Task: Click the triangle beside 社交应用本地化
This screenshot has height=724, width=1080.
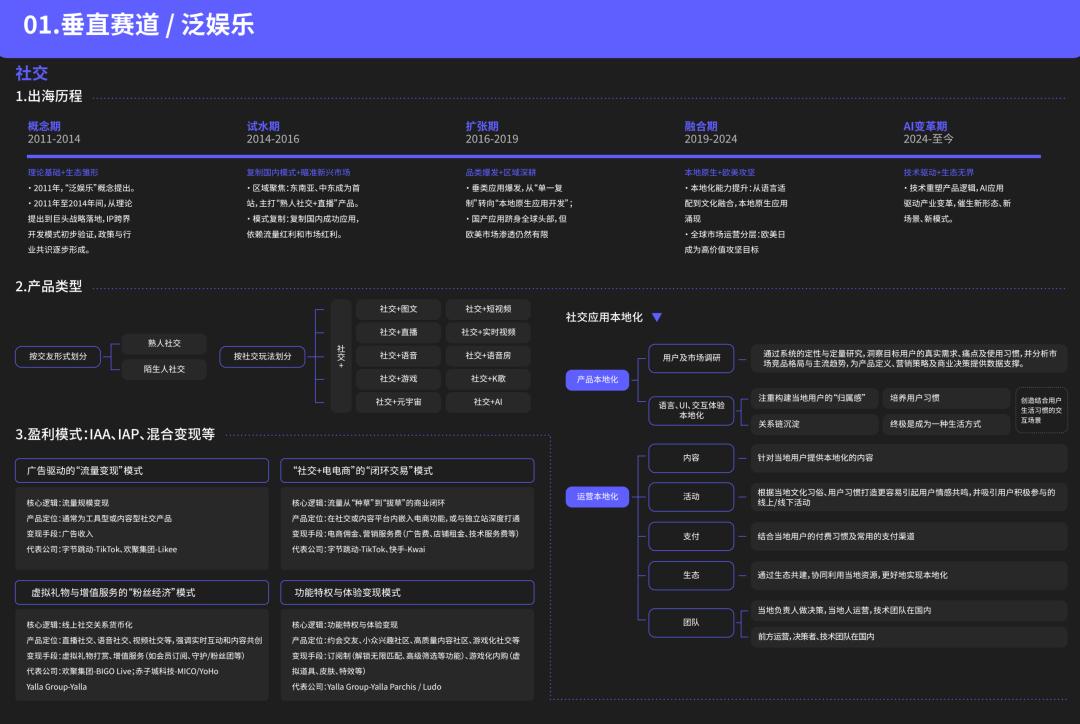Action: coord(657,317)
